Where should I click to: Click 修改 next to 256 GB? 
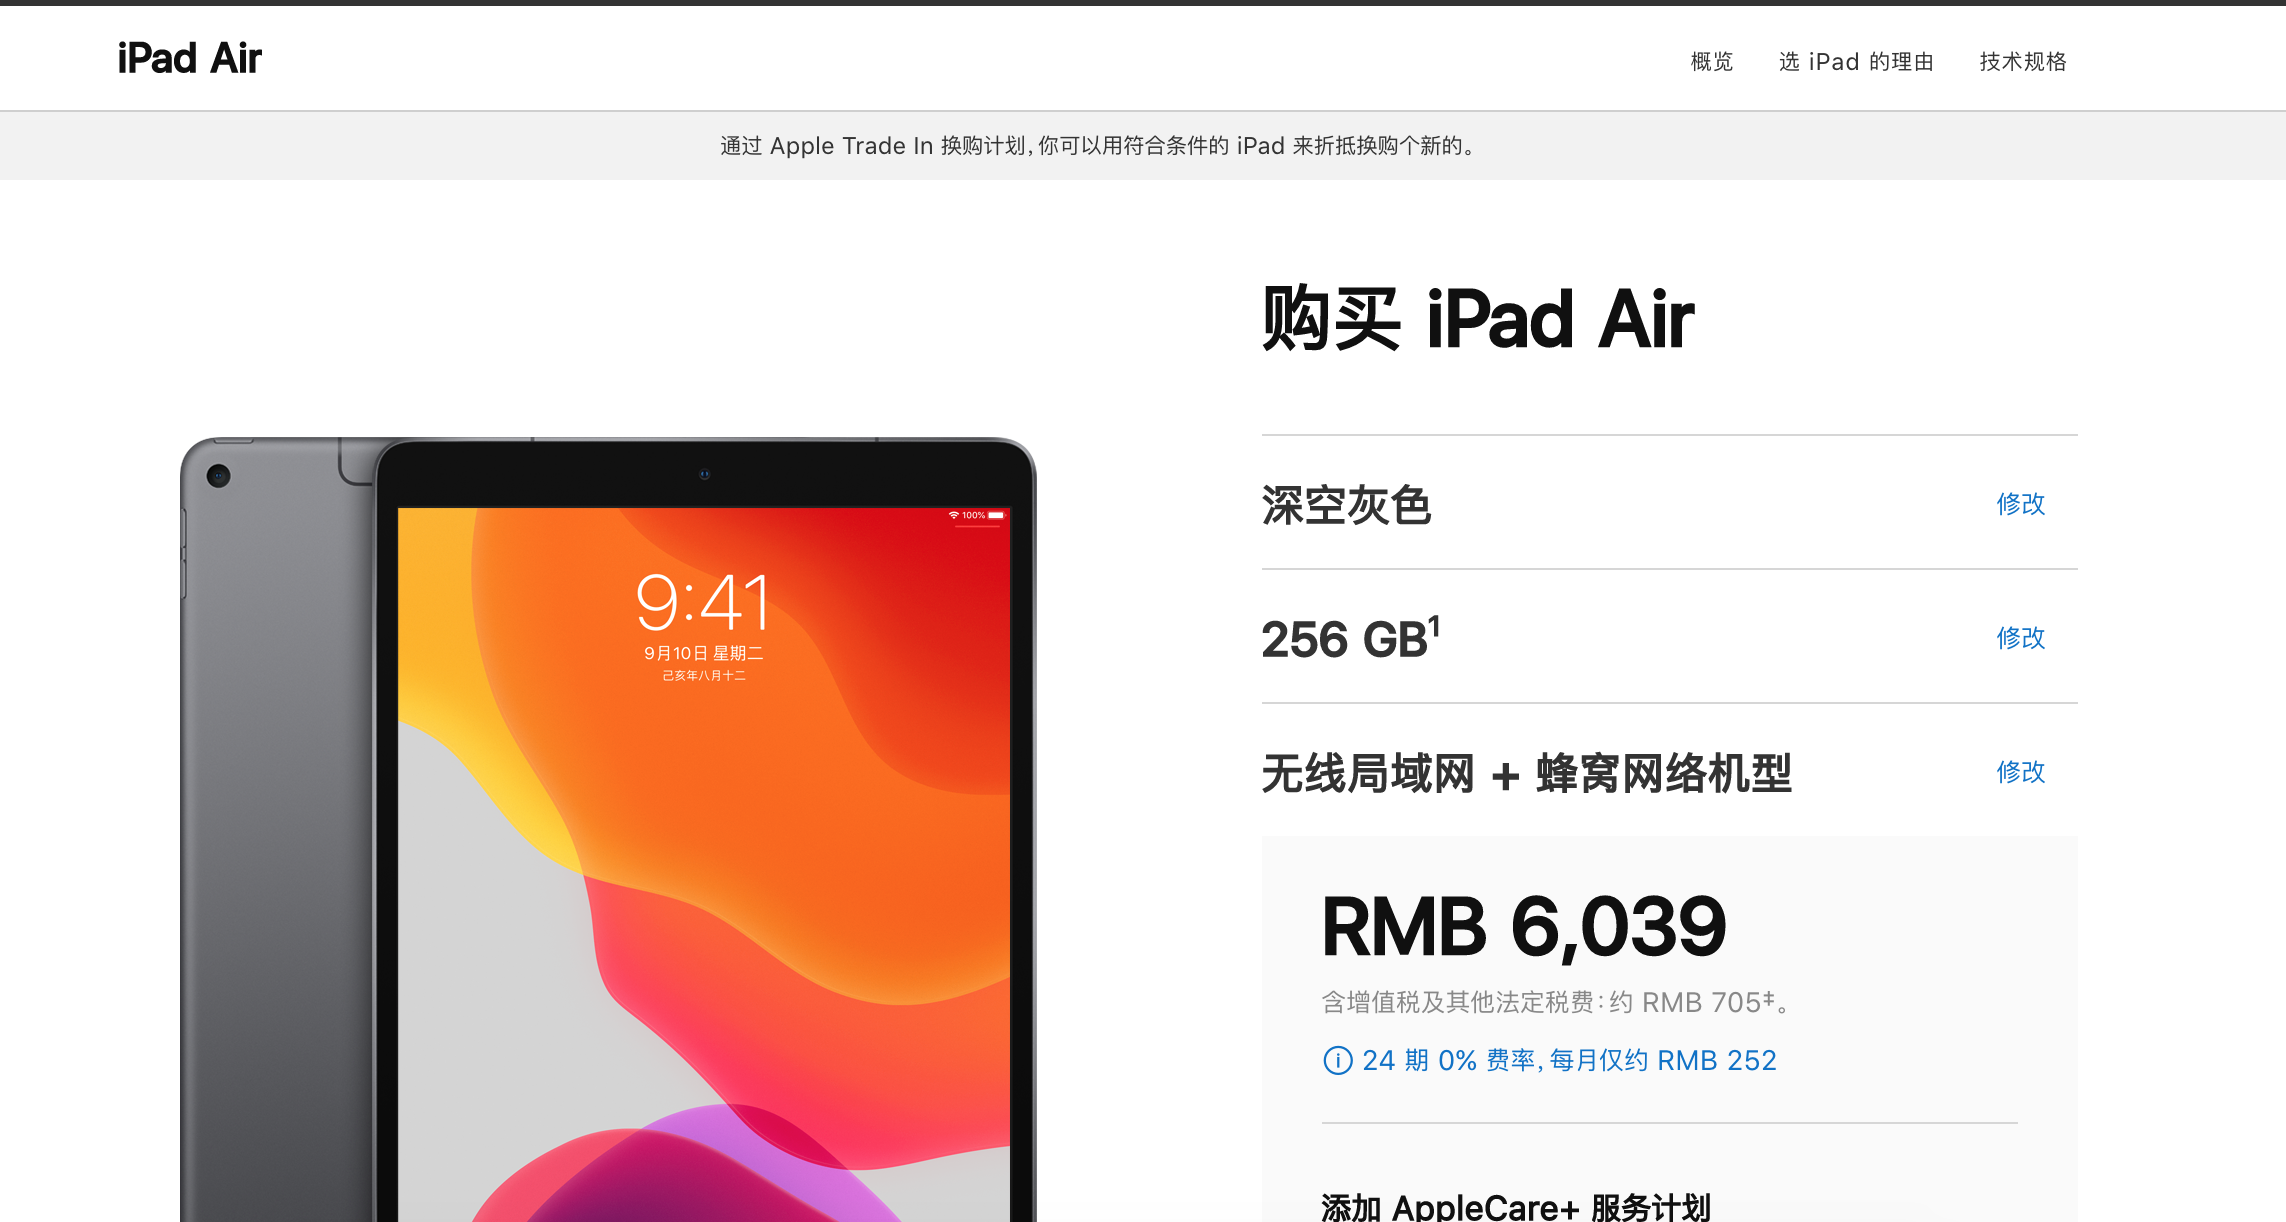click(x=2021, y=638)
